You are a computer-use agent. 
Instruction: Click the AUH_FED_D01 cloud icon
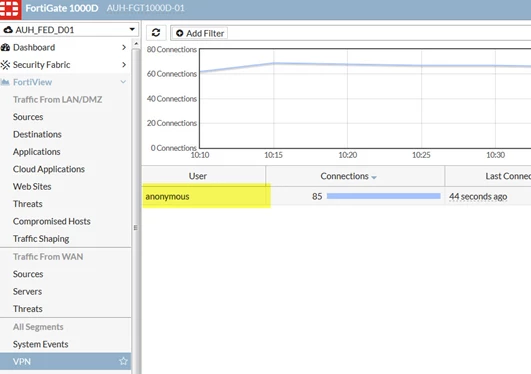[8, 30]
